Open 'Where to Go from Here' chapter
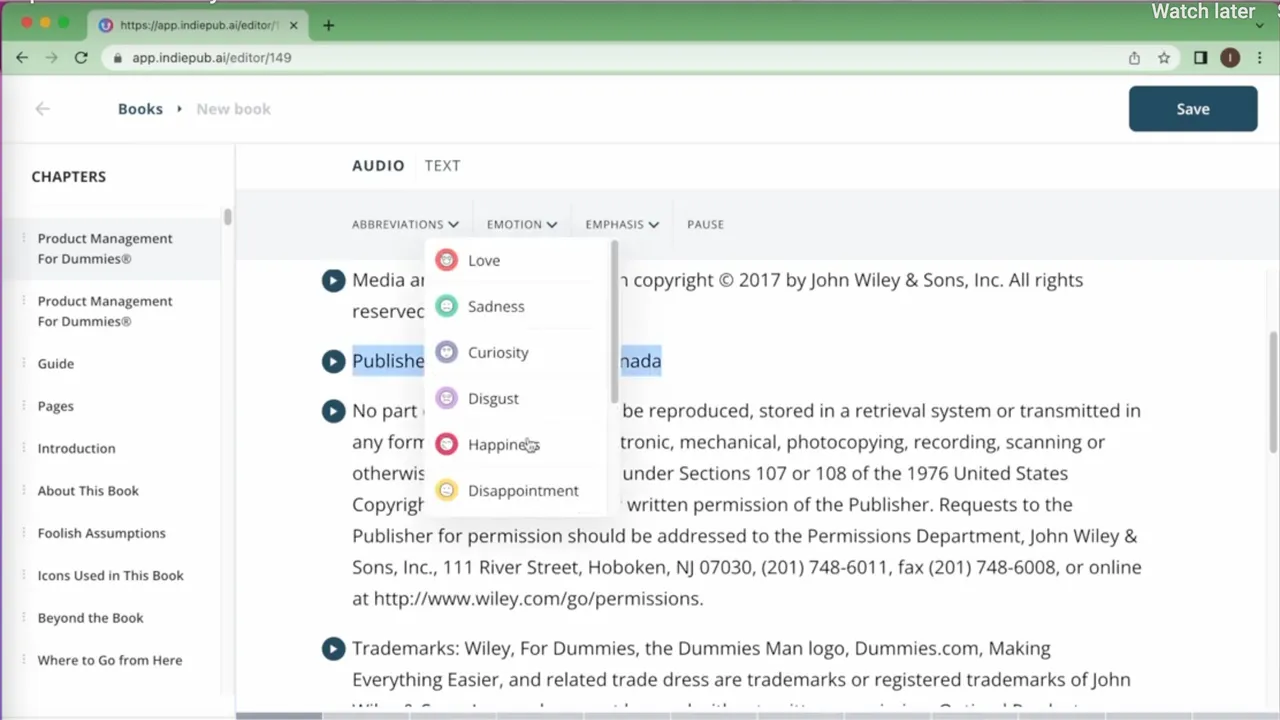 110,660
